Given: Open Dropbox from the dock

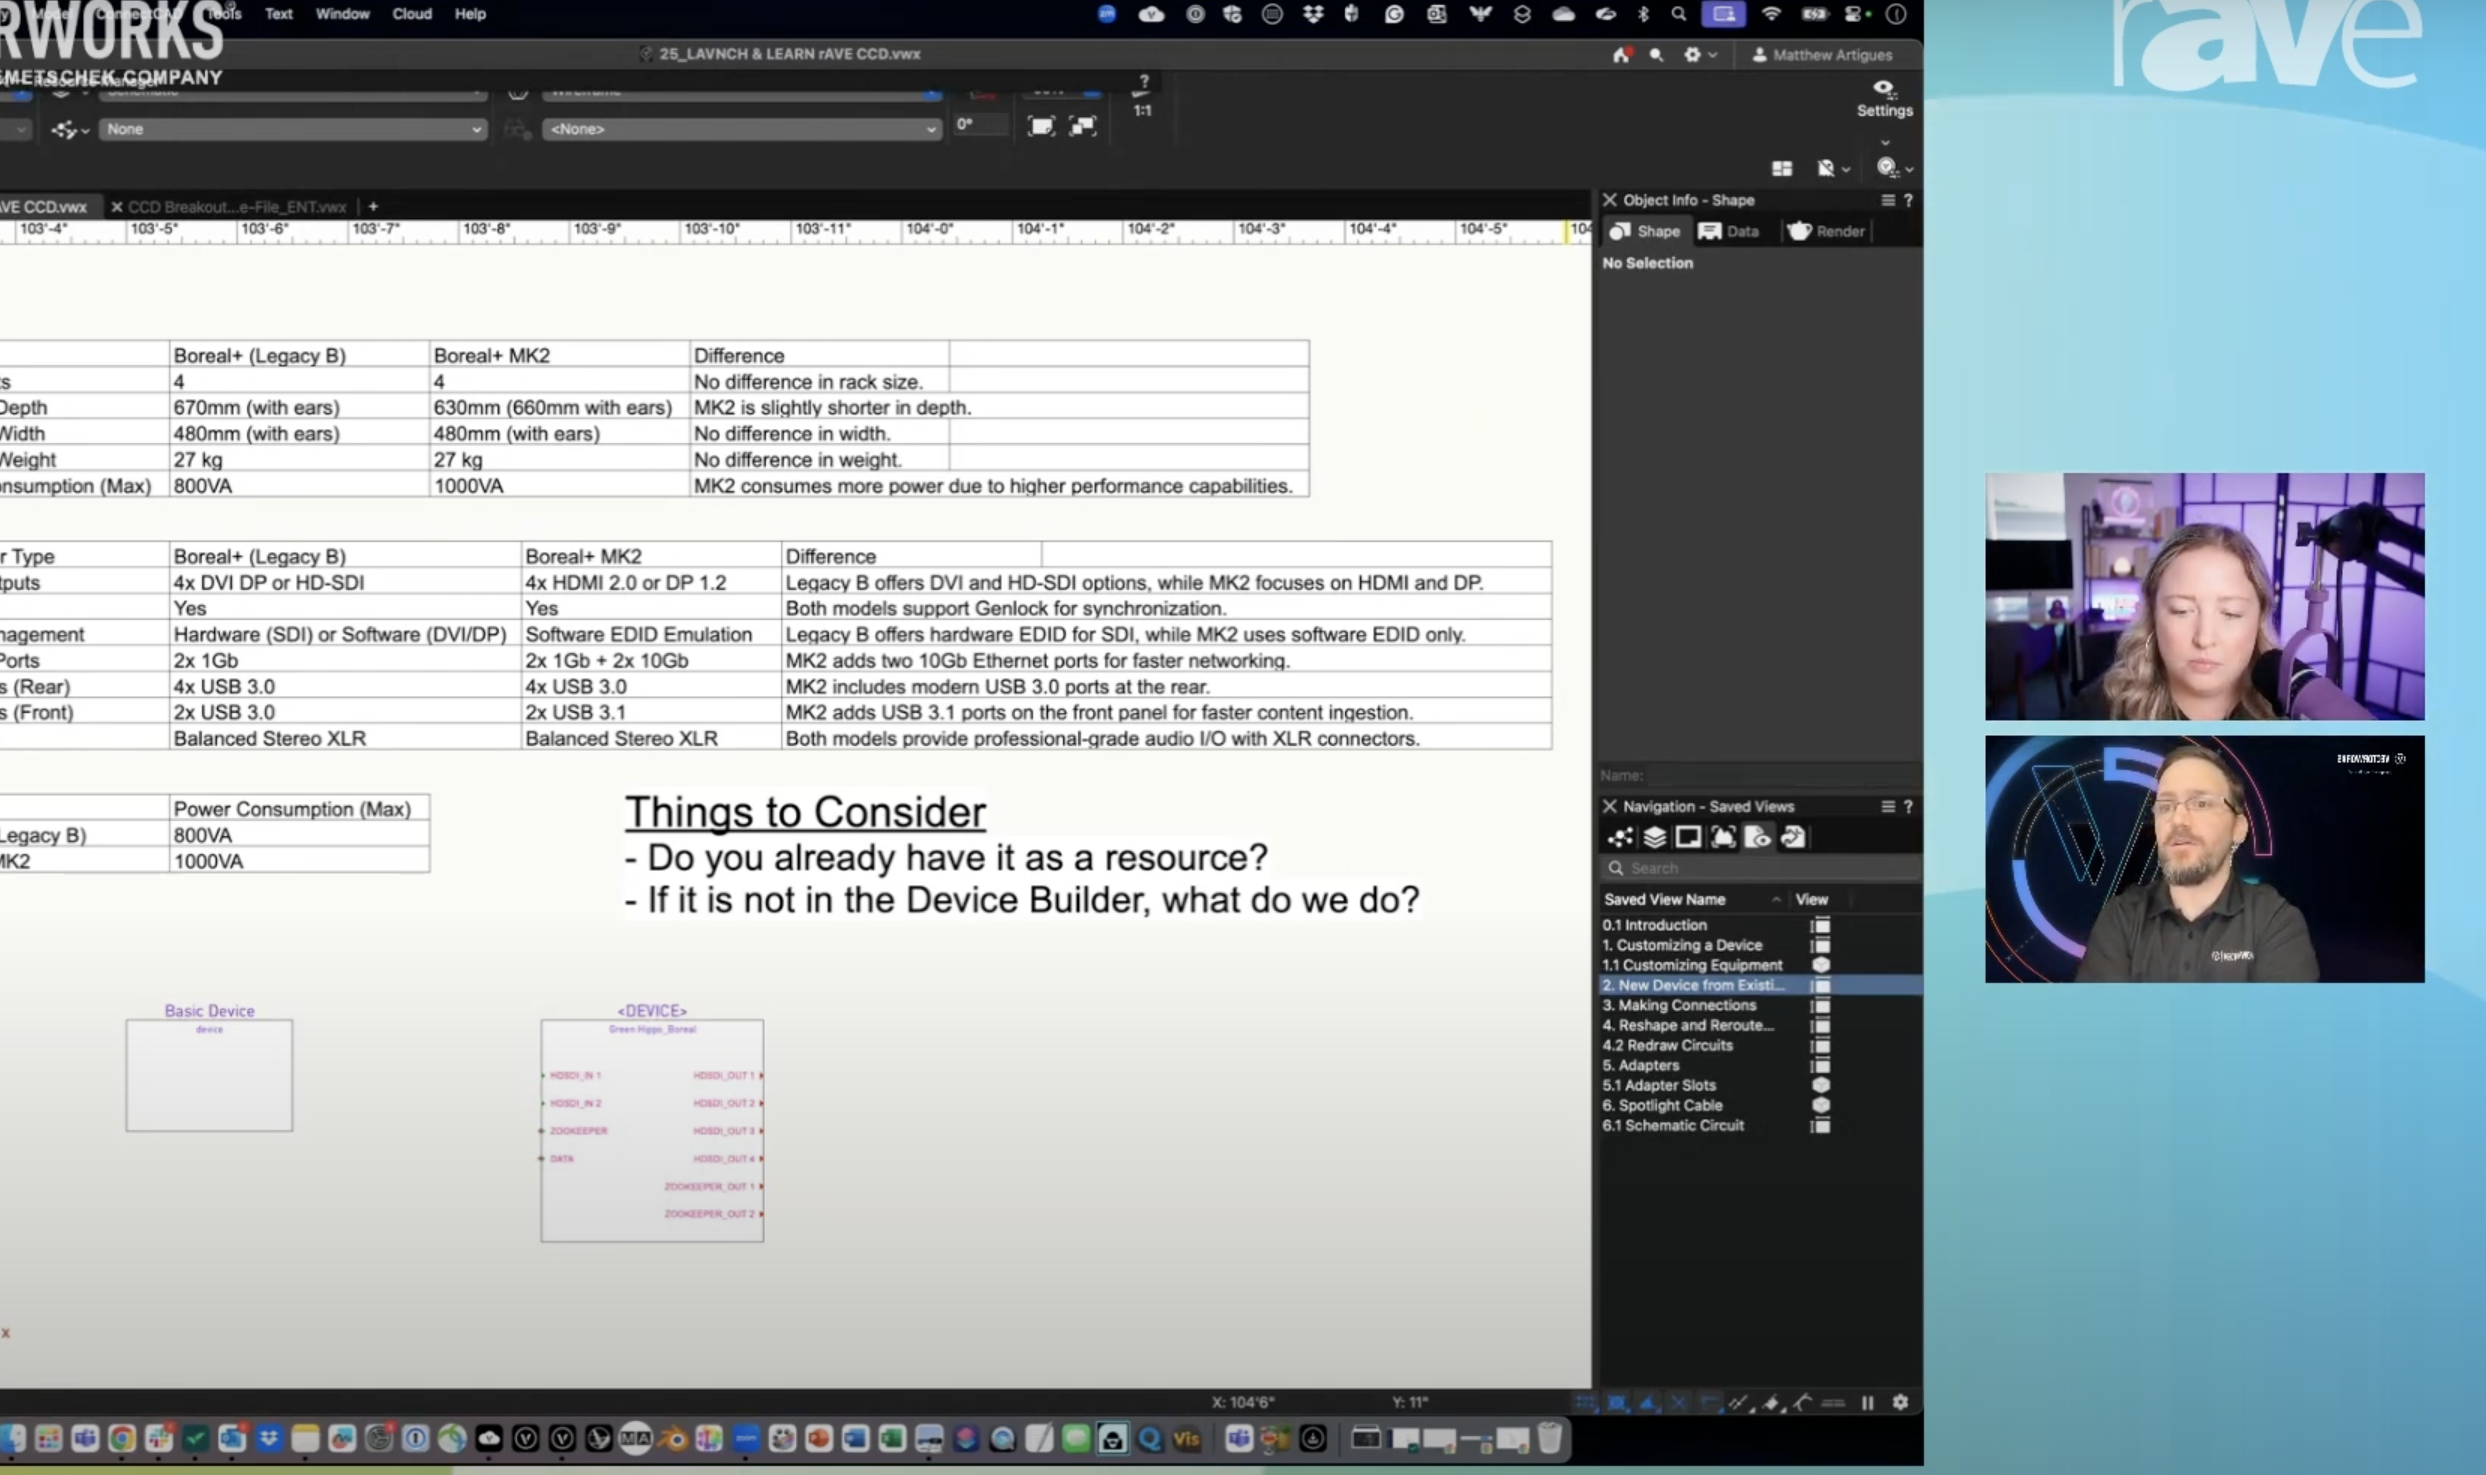Looking at the screenshot, I should coord(268,1438).
